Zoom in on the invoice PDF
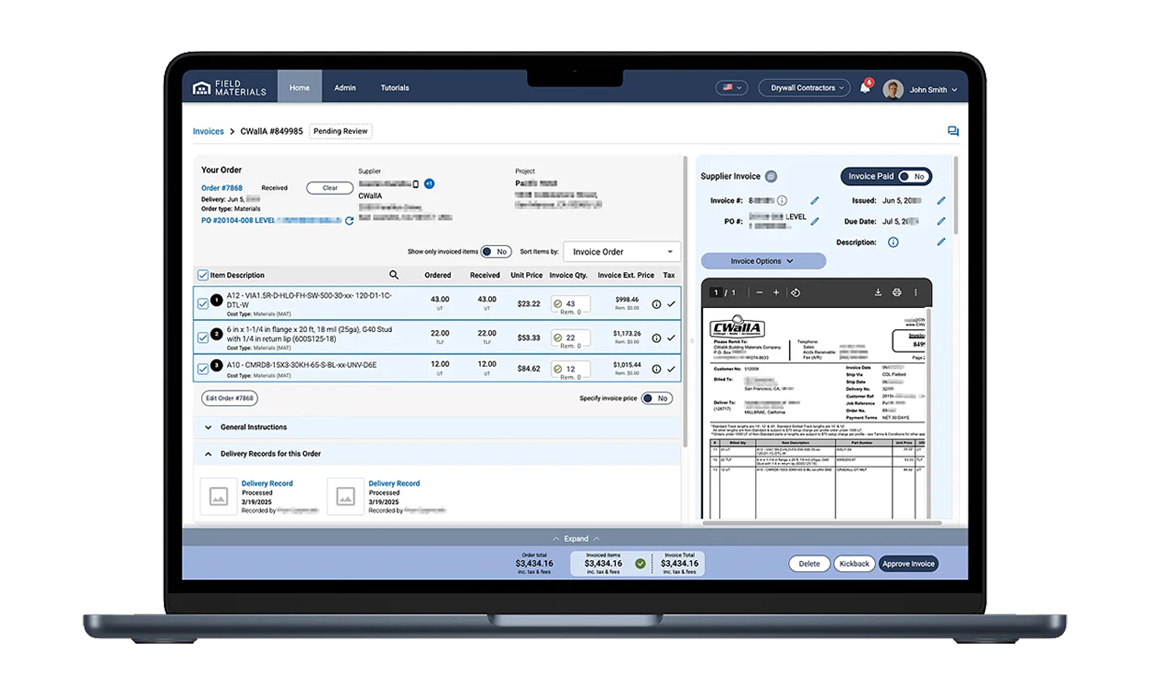The width and height of the screenshot is (1150, 695). coord(776,293)
